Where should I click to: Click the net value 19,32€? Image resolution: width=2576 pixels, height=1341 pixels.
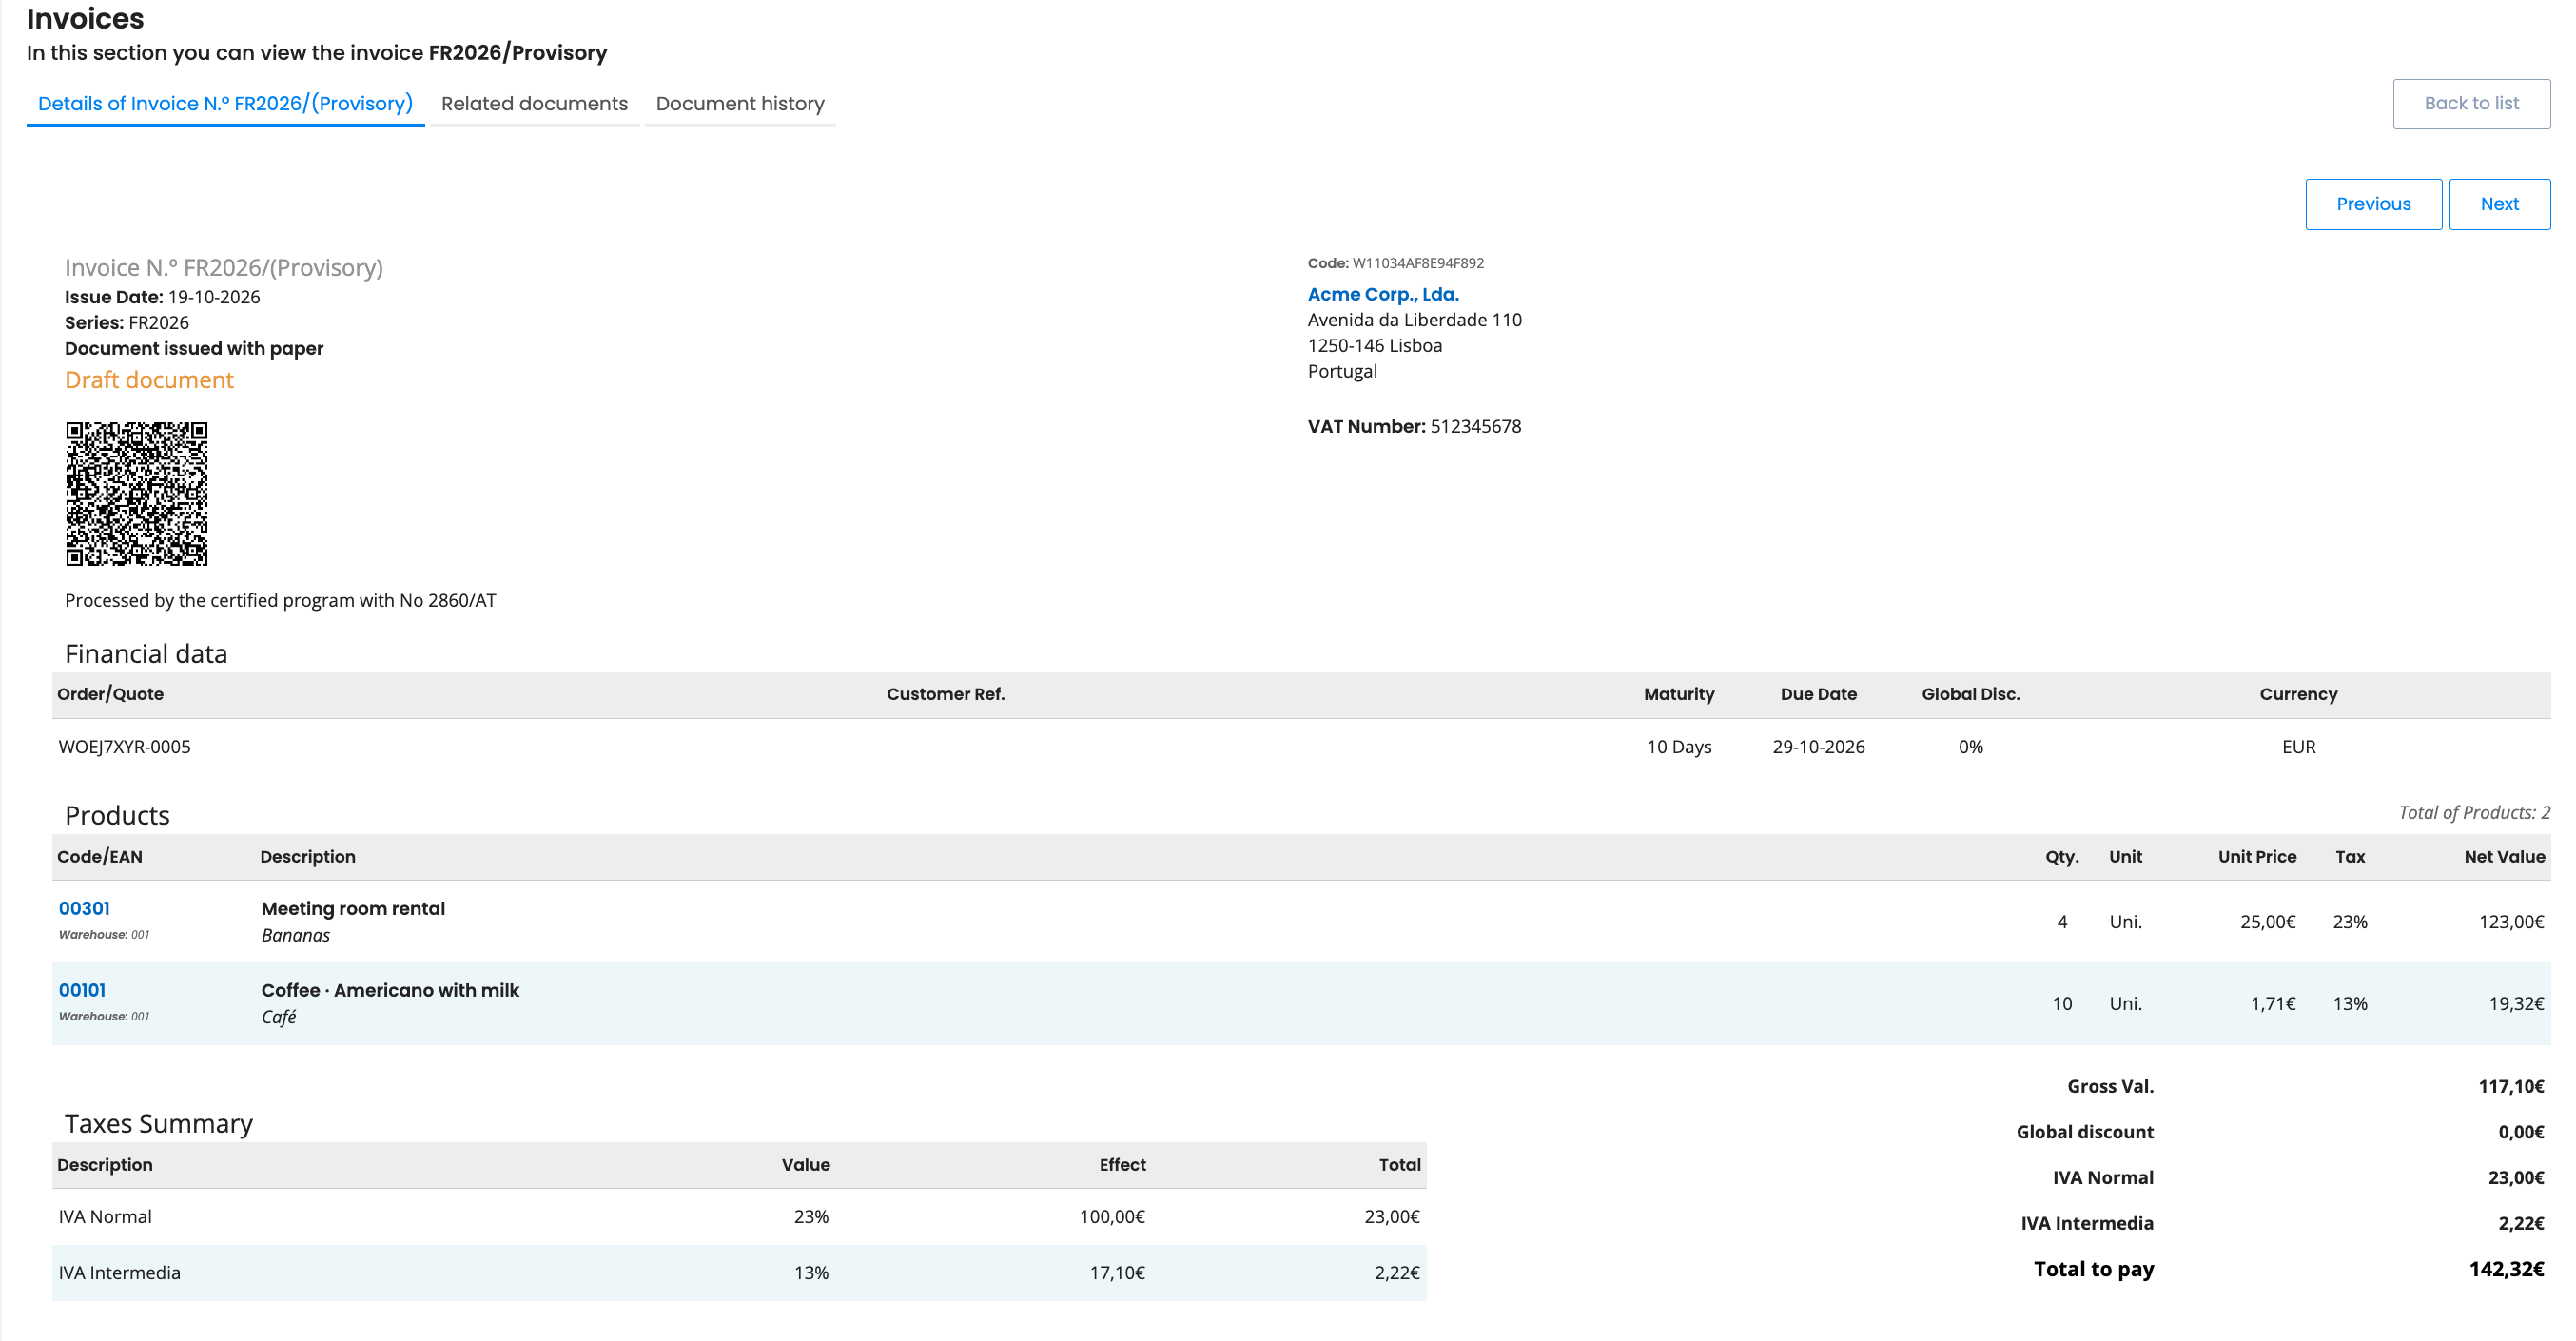(2516, 1004)
